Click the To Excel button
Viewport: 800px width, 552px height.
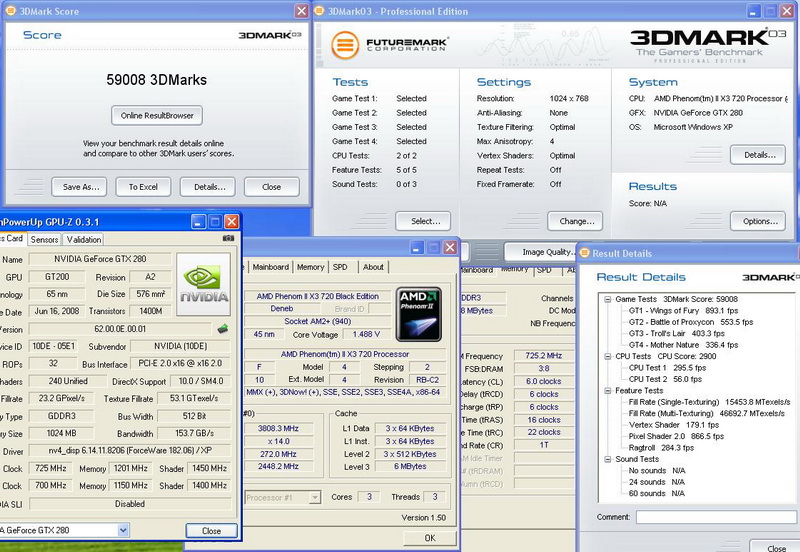143,187
